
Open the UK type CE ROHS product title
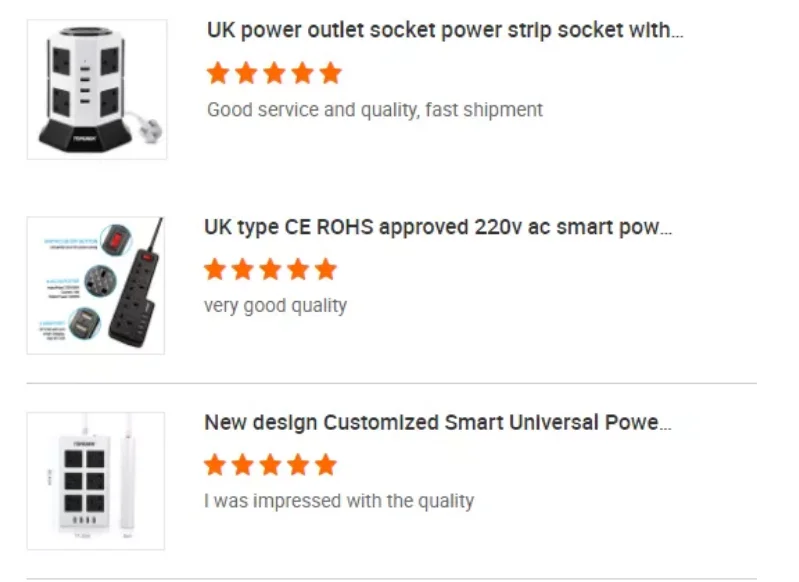tap(437, 227)
